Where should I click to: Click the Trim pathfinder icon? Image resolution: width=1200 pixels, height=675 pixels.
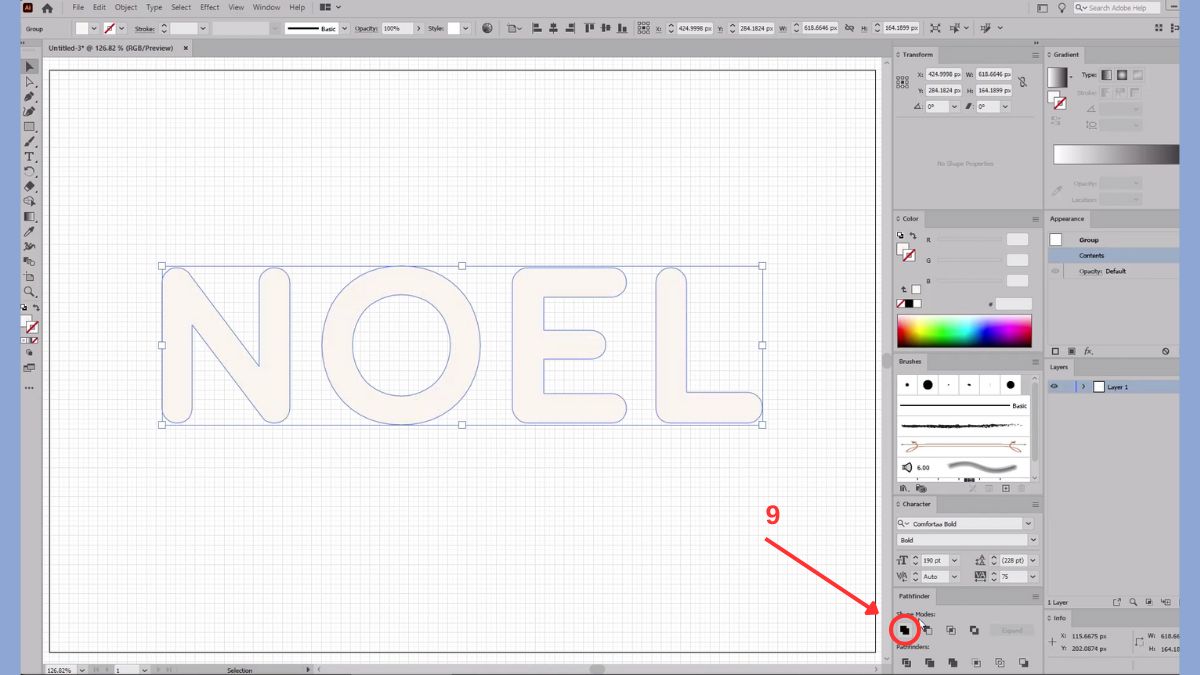coord(930,662)
